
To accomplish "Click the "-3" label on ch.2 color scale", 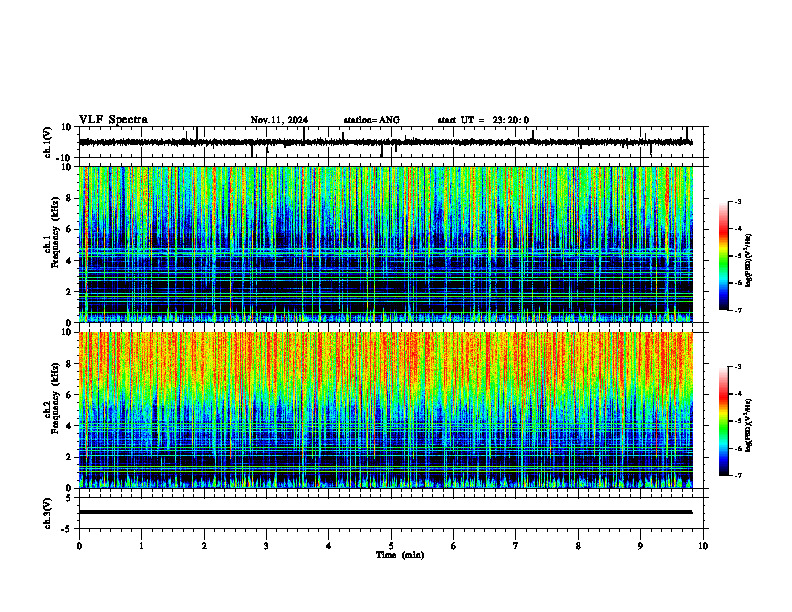I will [738, 367].
